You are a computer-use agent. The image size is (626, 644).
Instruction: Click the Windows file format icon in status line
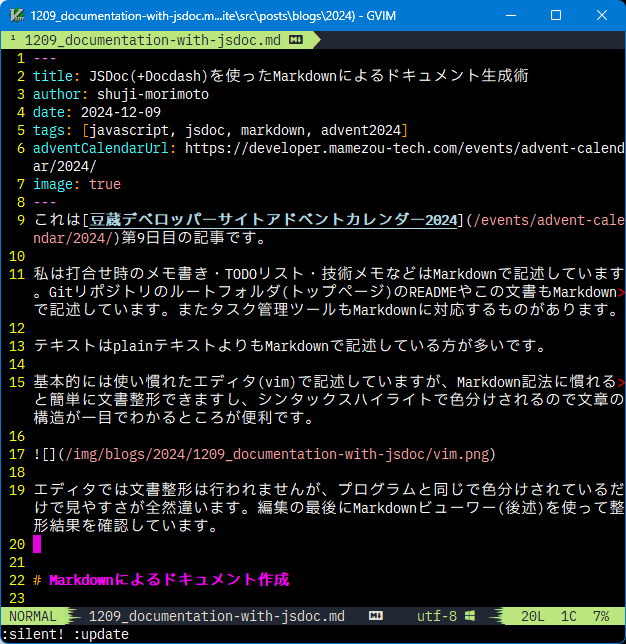(x=469, y=616)
